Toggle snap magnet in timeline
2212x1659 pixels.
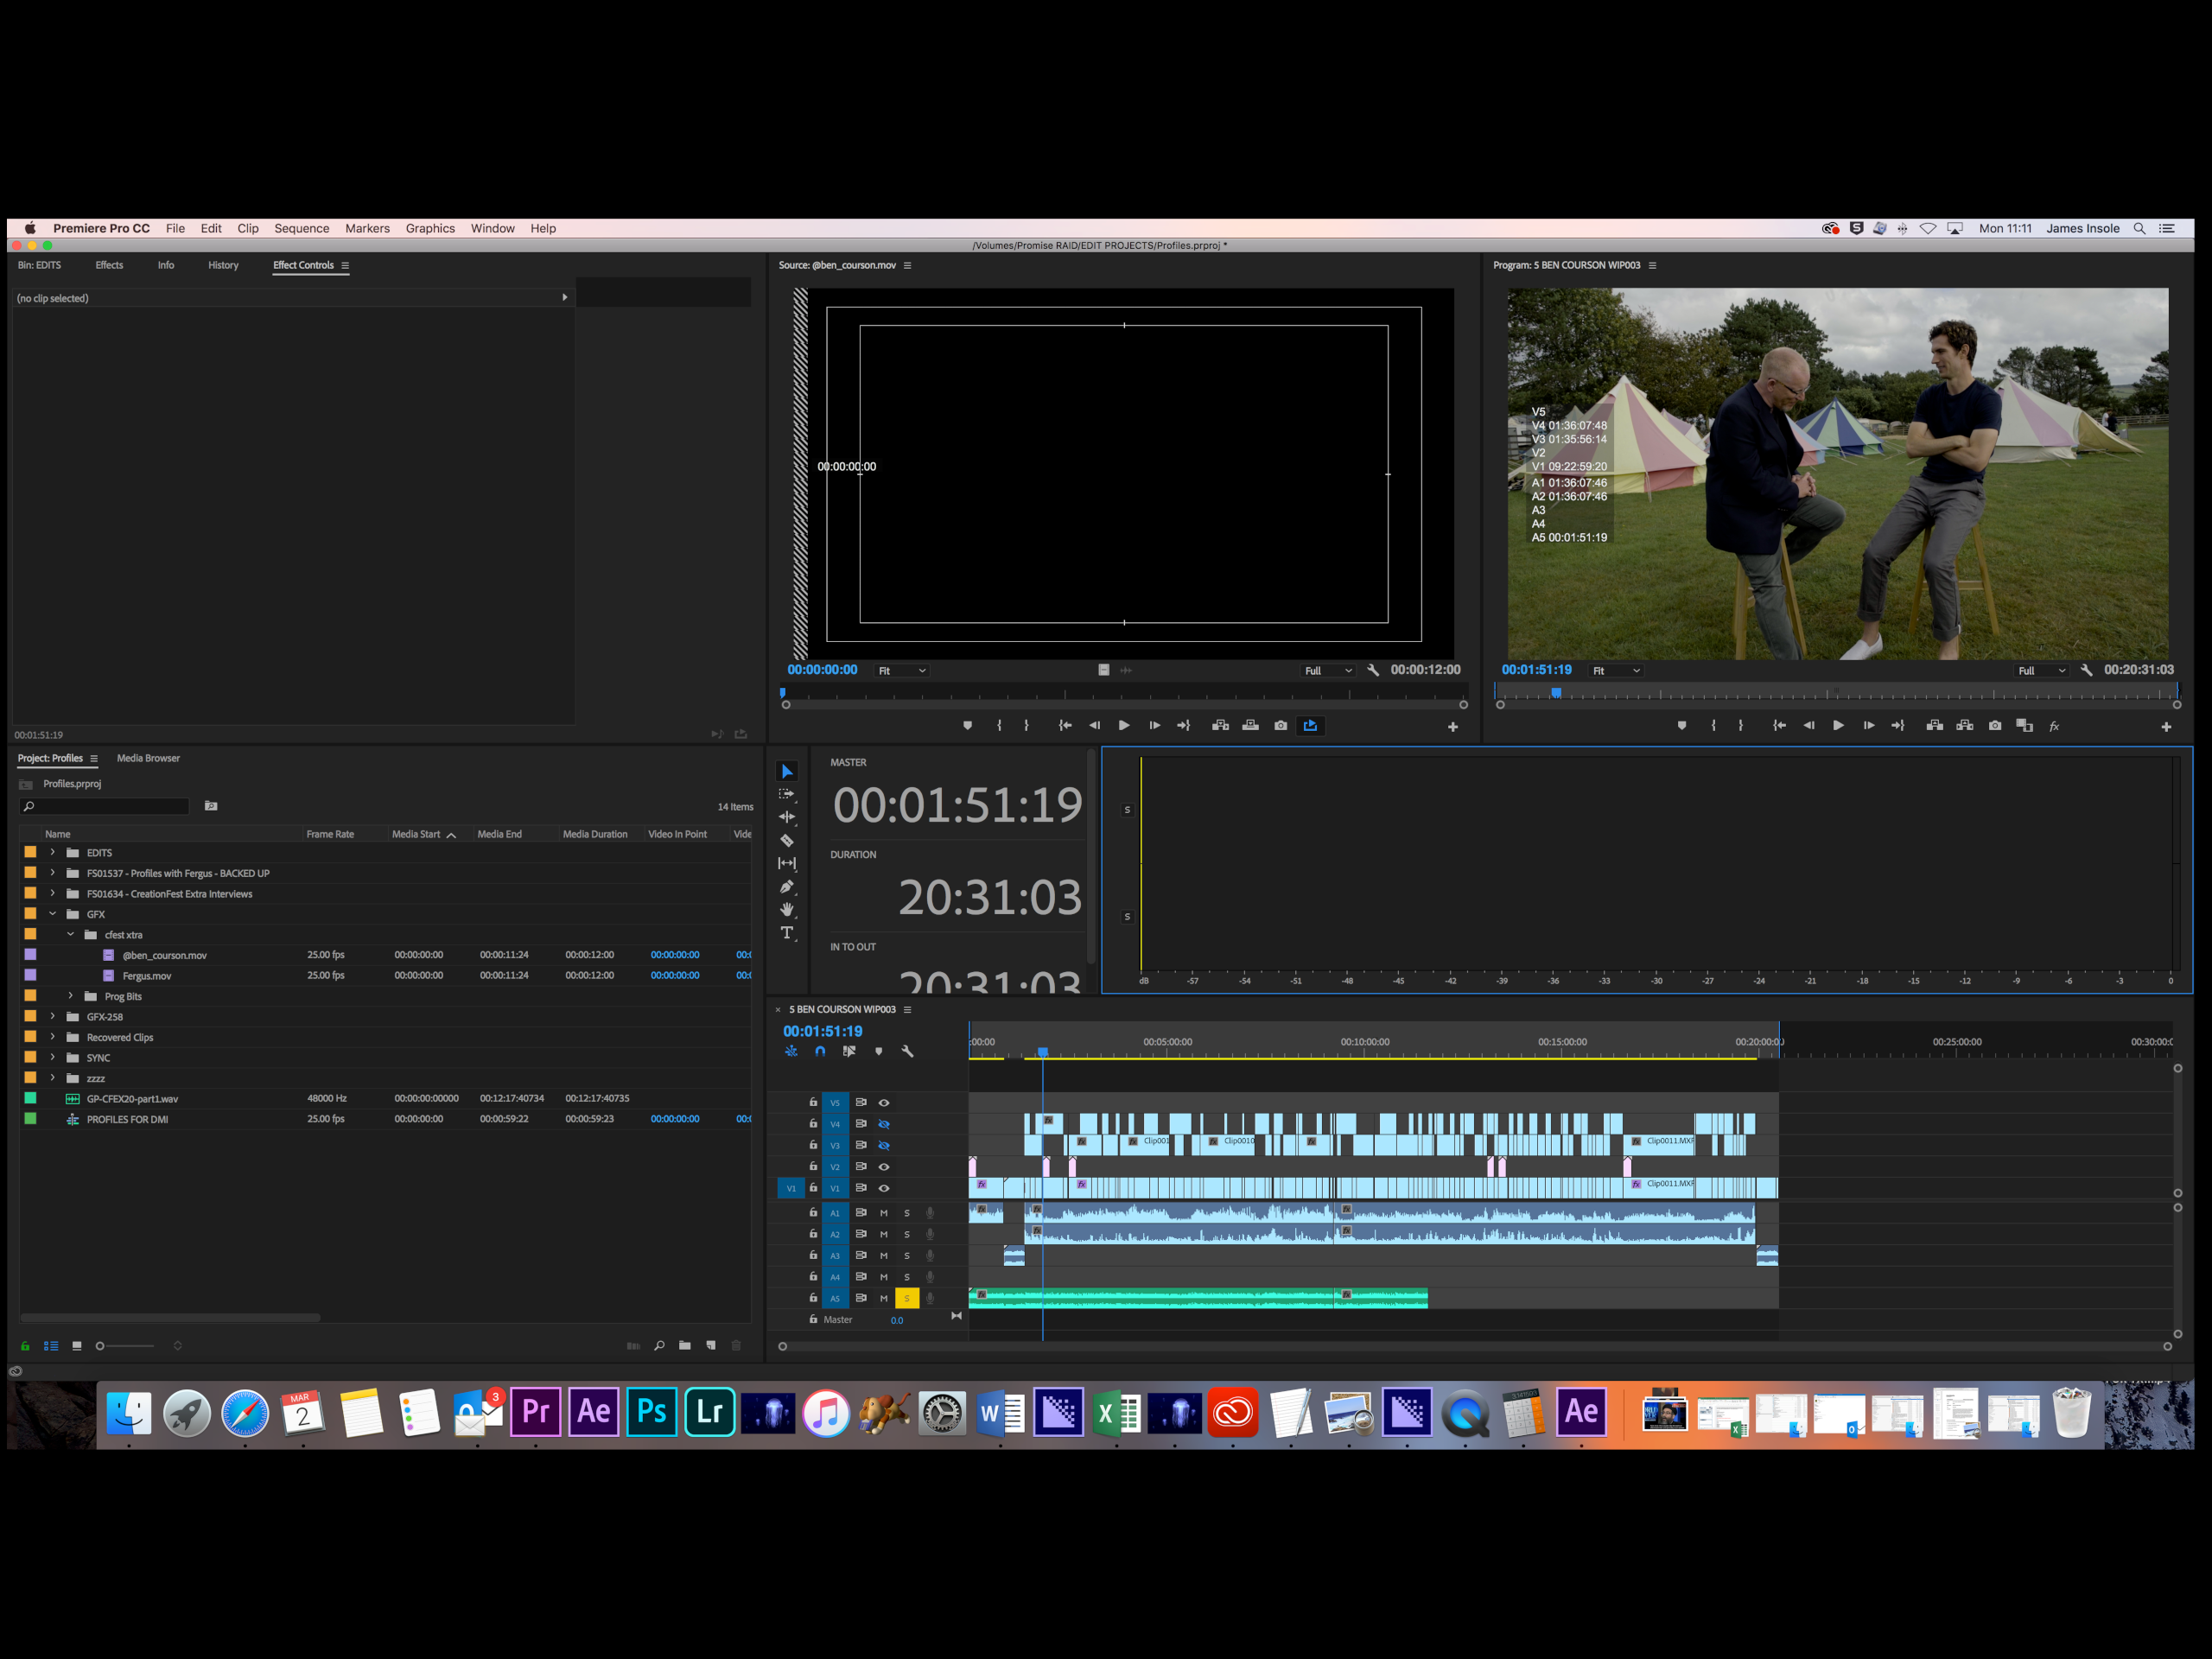point(820,1051)
